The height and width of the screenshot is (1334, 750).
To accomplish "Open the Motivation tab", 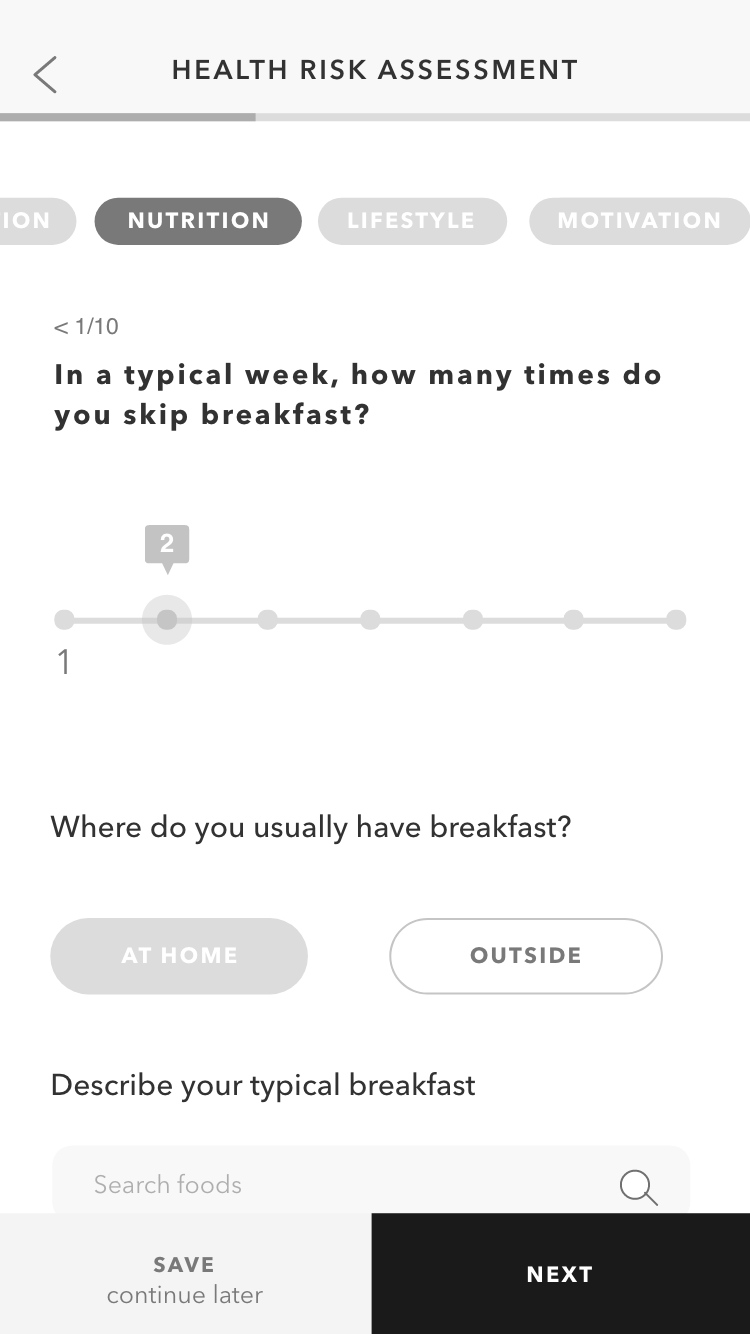I will 639,221.
